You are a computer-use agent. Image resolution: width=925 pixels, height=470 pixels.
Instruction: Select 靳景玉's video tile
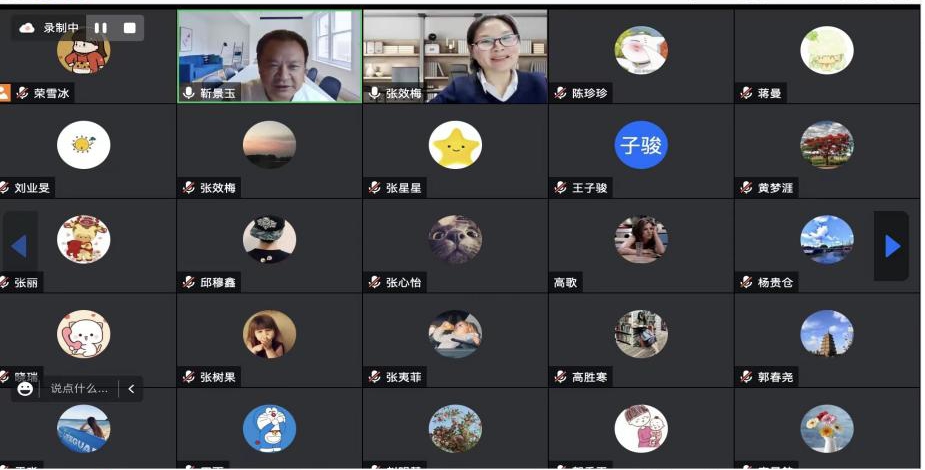click(x=270, y=56)
